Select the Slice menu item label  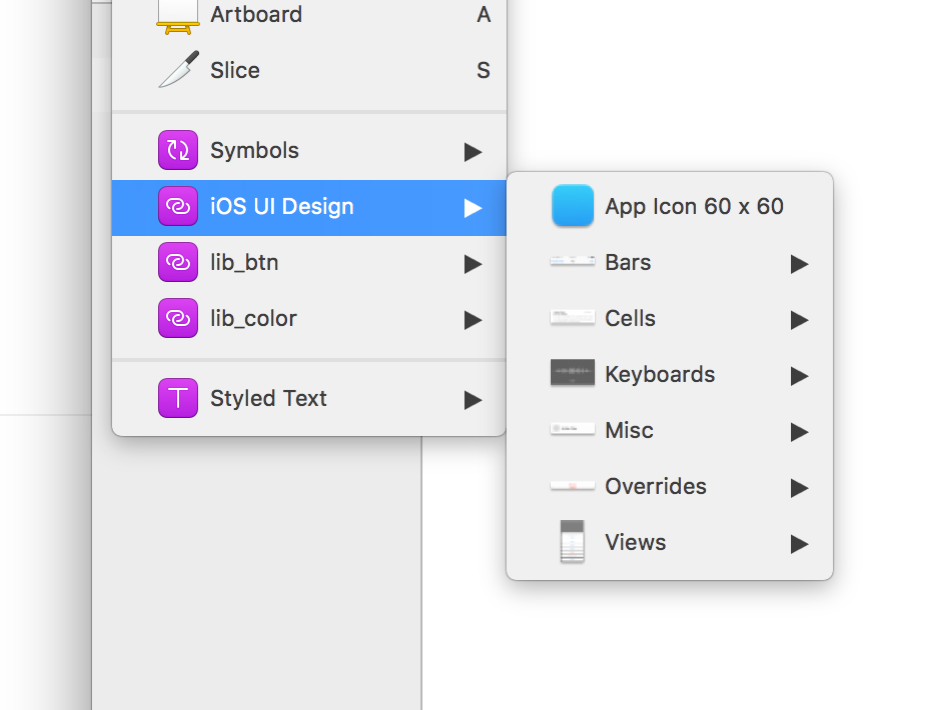point(235,70)
